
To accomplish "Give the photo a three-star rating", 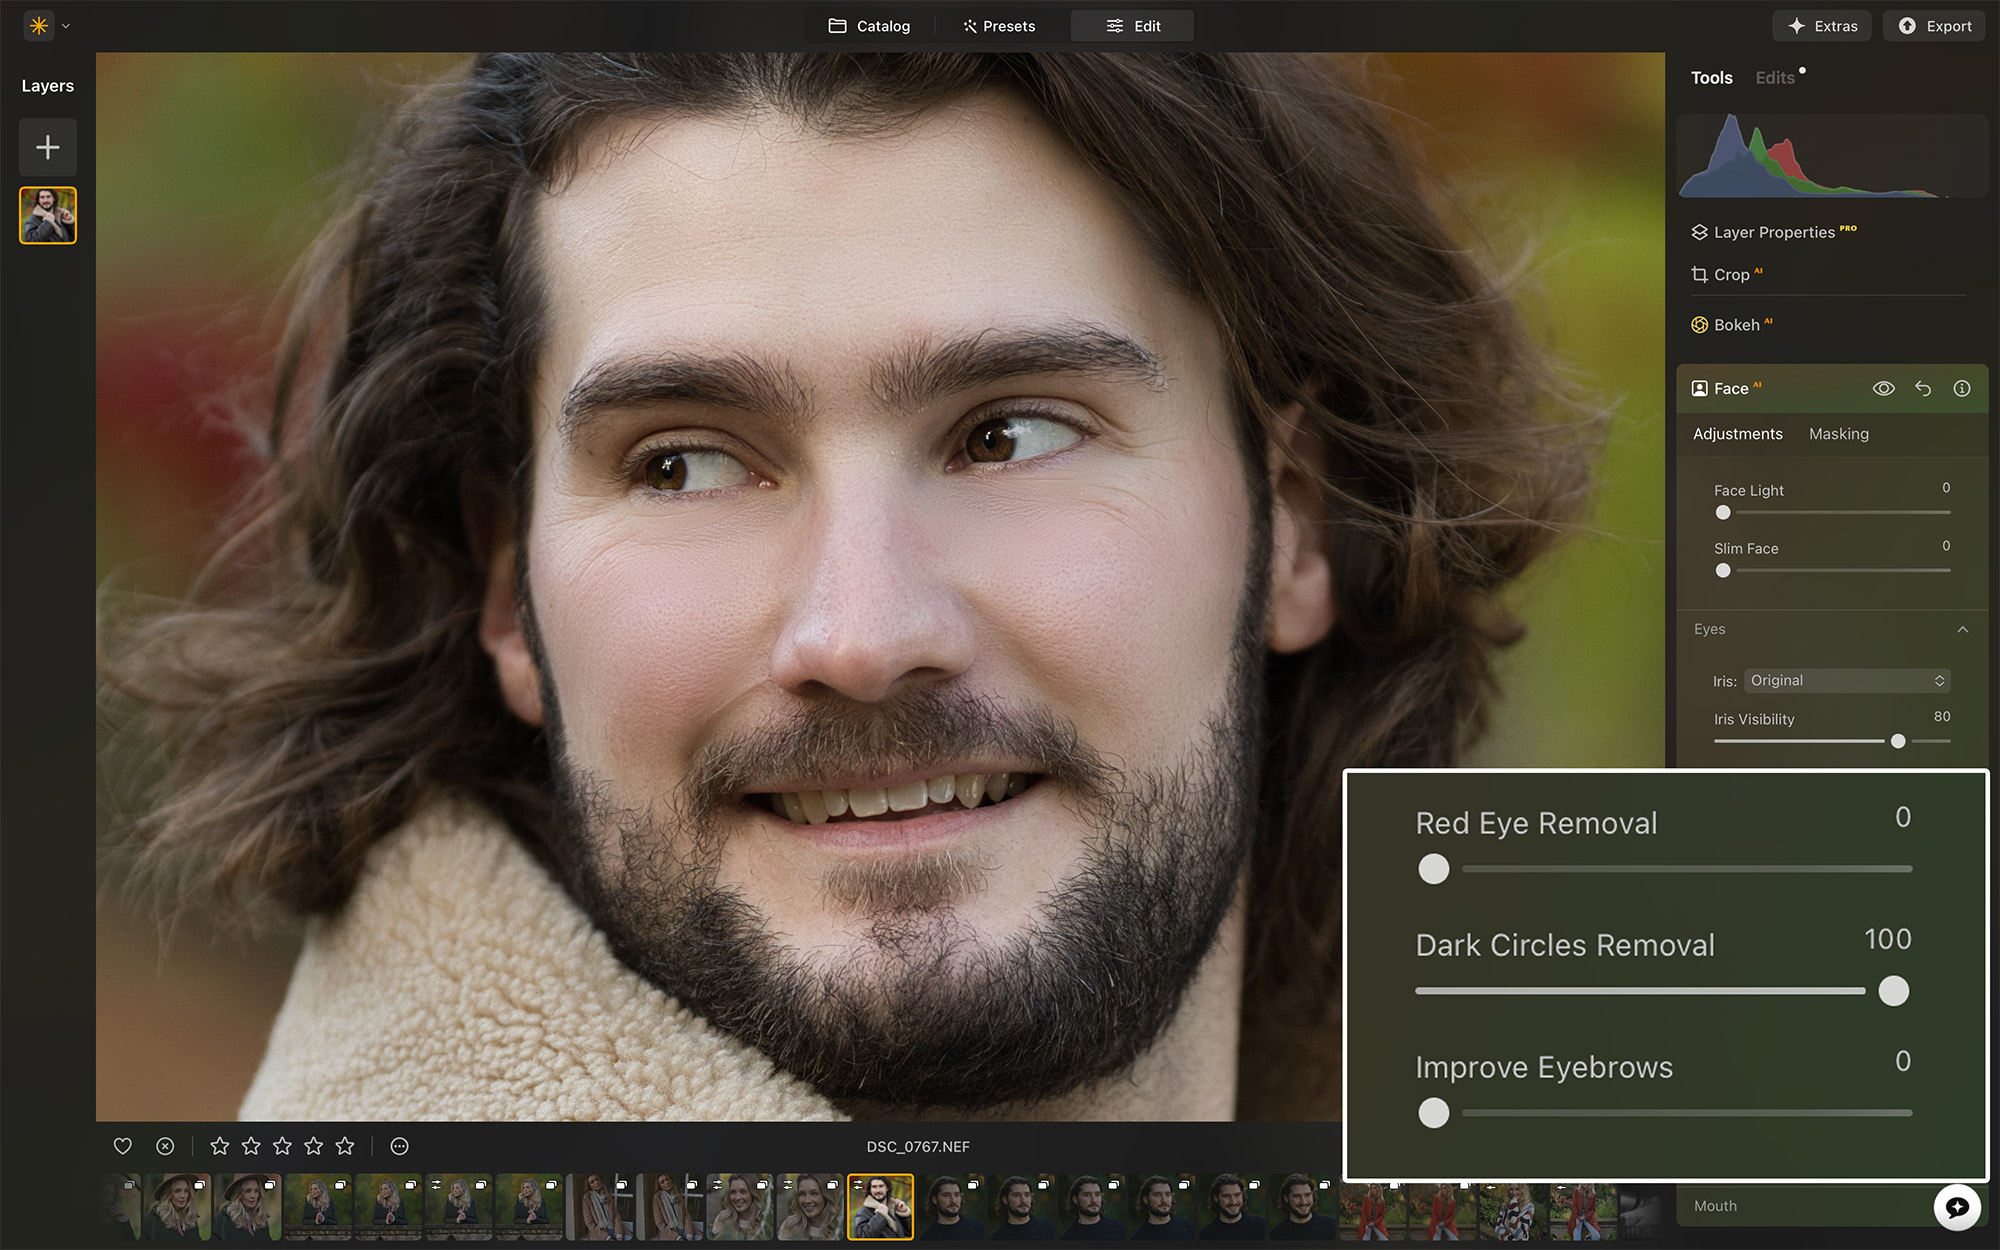I will (282, 1146).
